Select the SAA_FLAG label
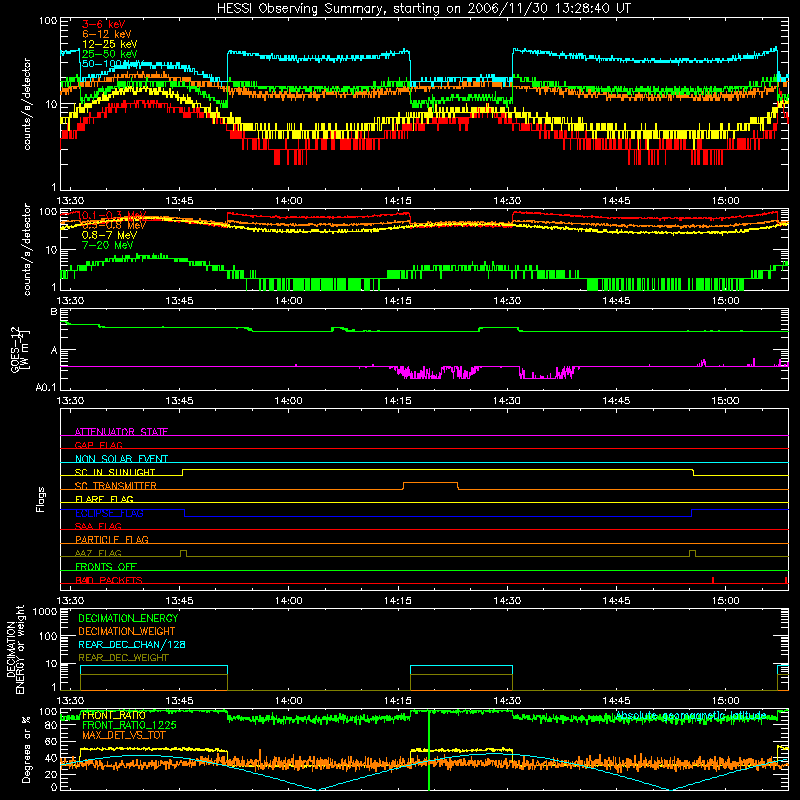 click(98, 526)
